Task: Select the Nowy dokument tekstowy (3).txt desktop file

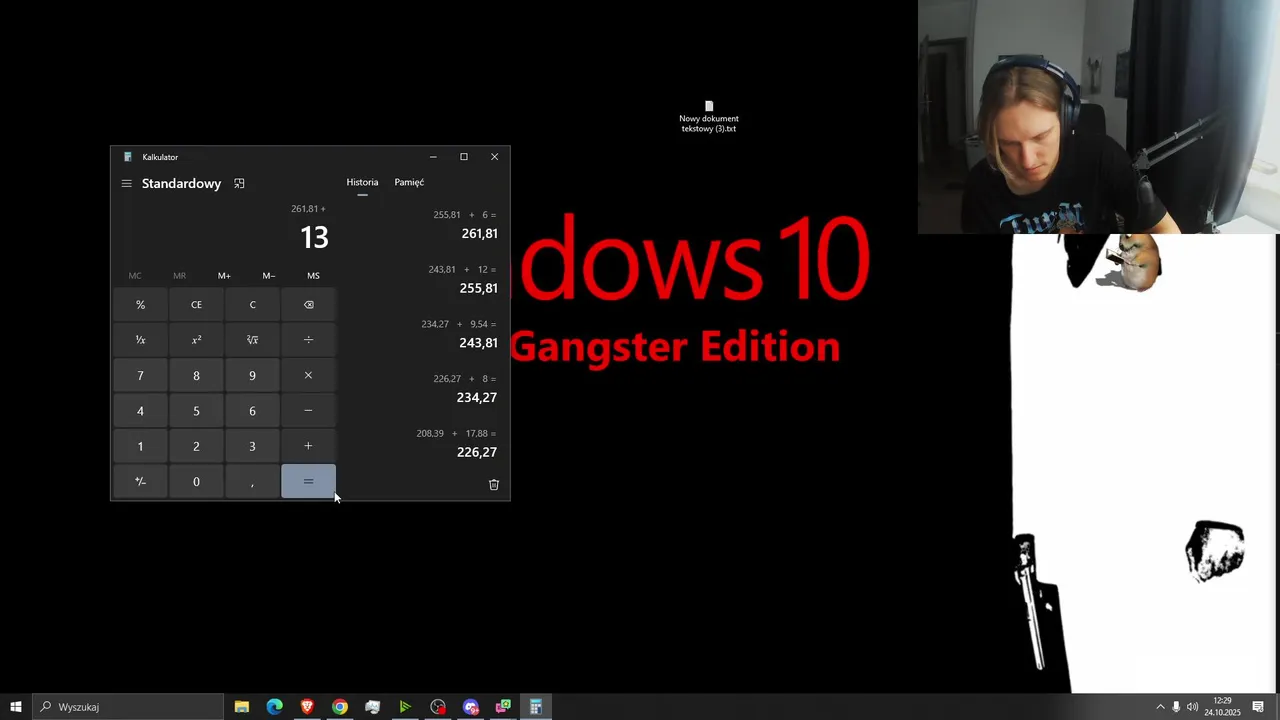Action: pos(709,117)
